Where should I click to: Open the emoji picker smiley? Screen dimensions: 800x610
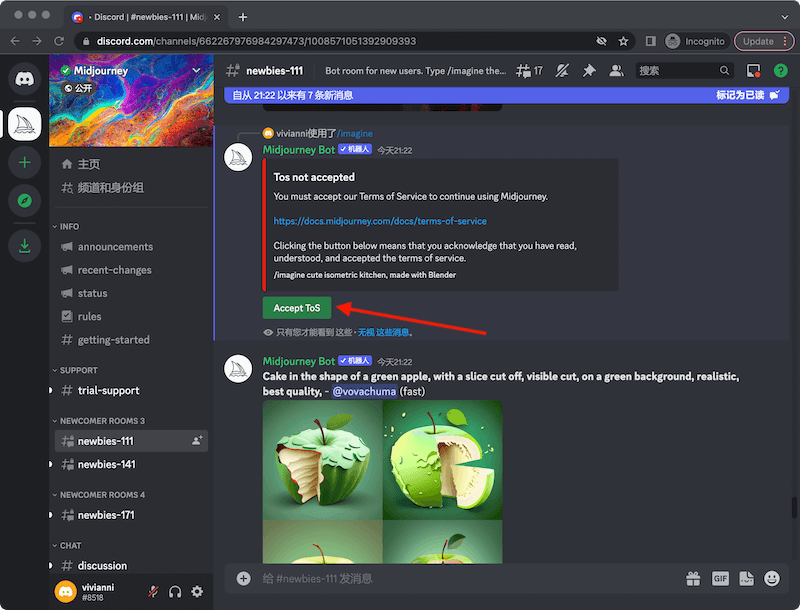click(x=772, y=578)
